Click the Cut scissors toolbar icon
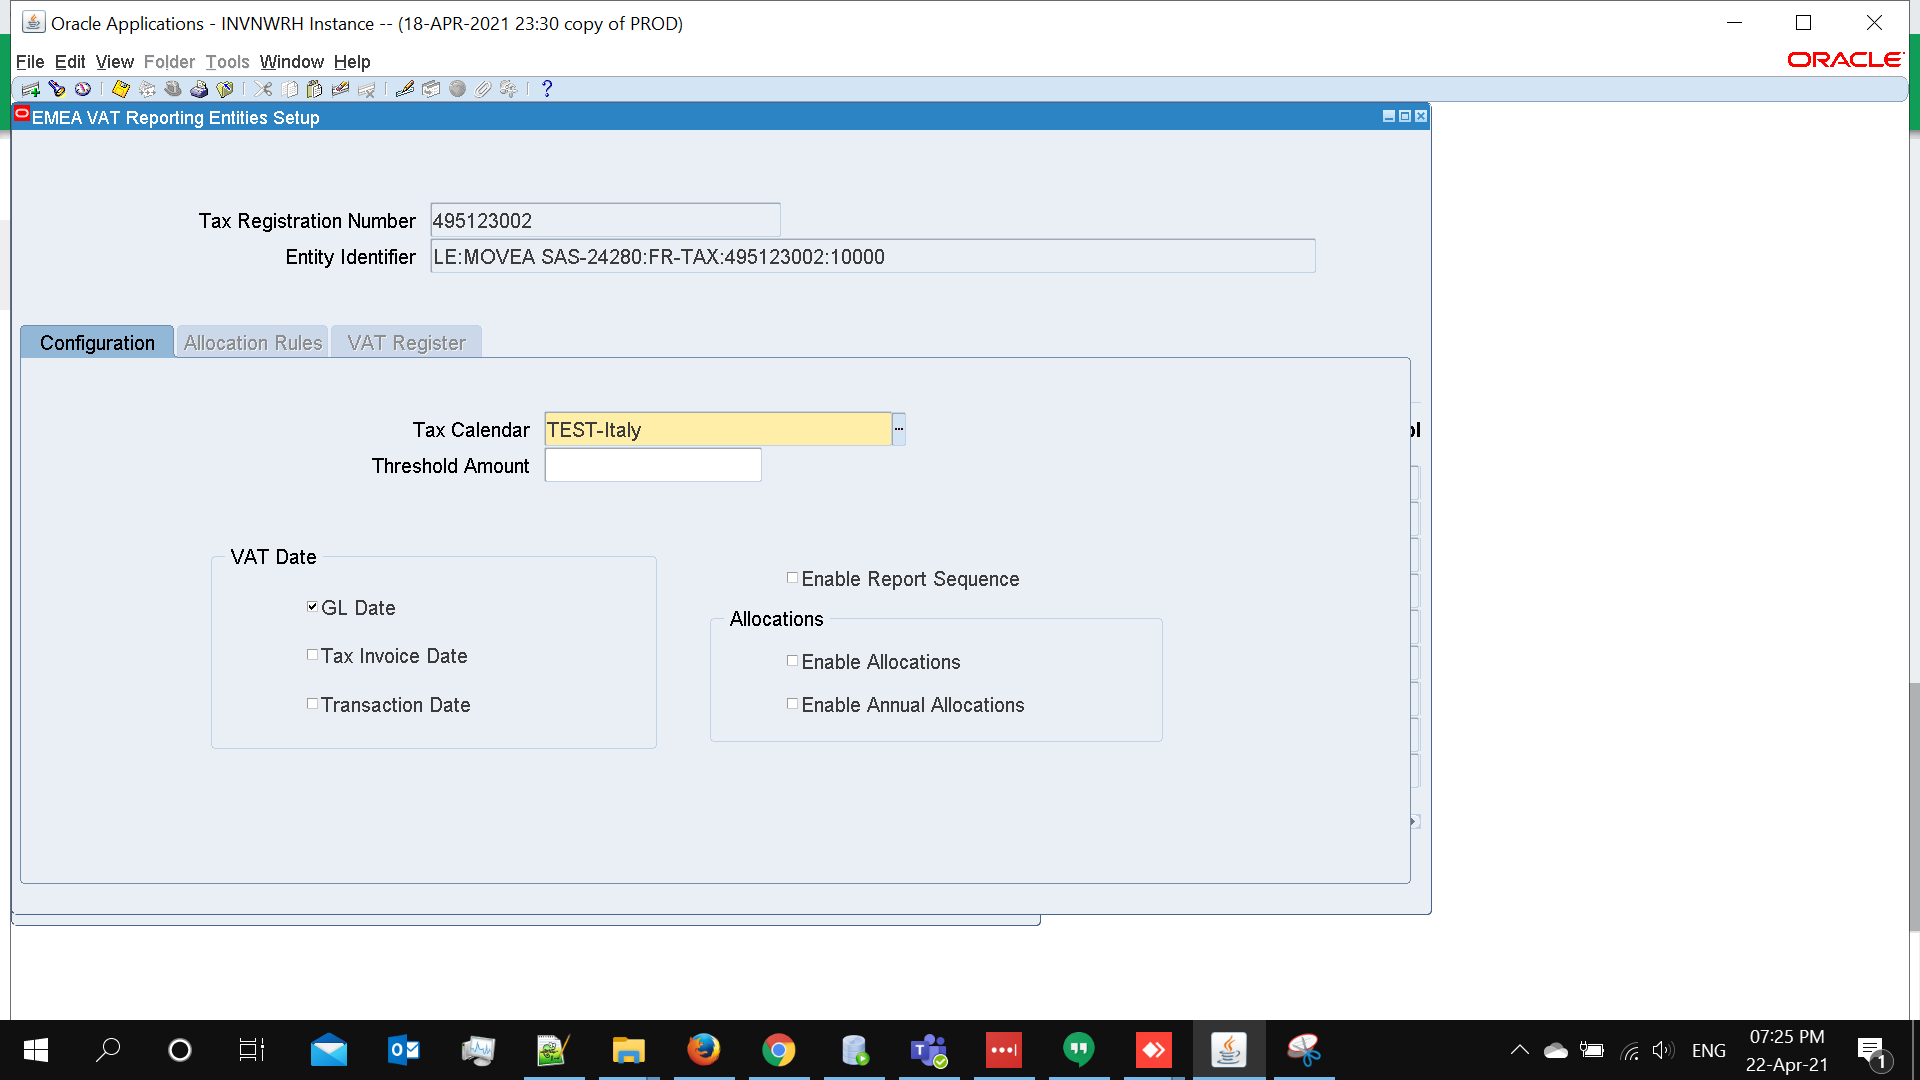1920x1080 pixels. [x=263, y=89]
